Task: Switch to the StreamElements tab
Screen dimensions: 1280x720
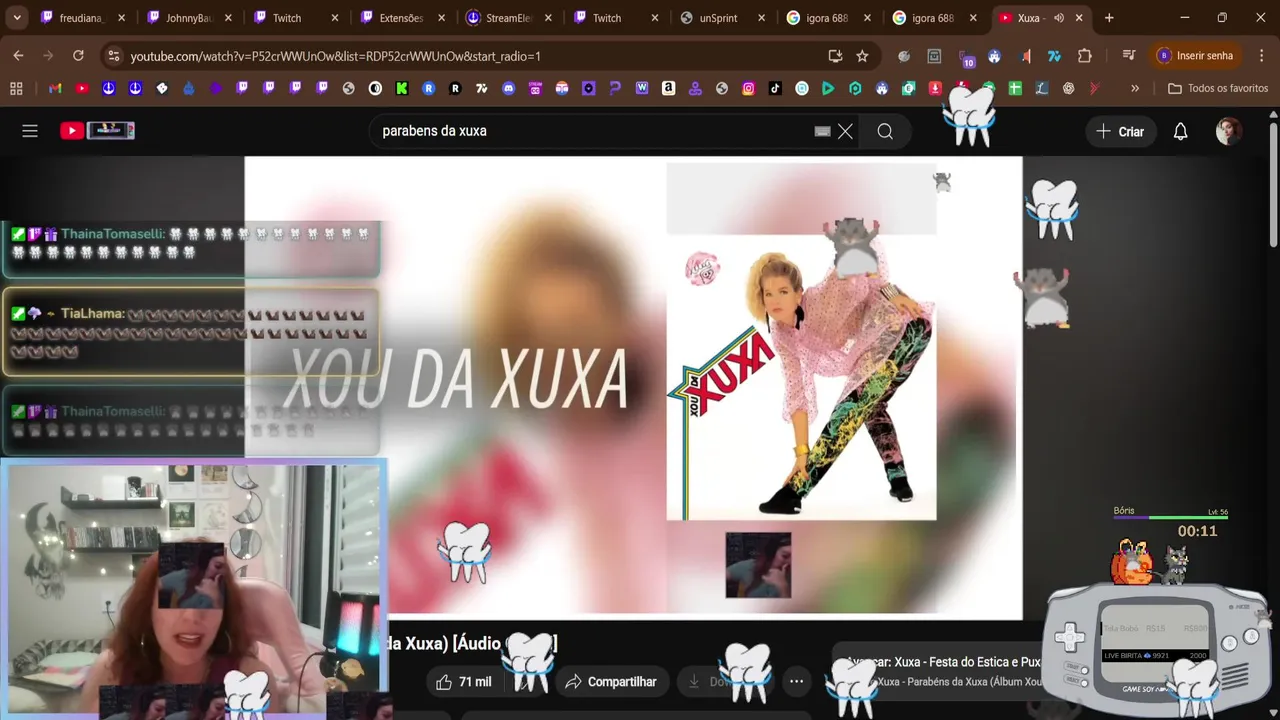Action: coord(507,18)
